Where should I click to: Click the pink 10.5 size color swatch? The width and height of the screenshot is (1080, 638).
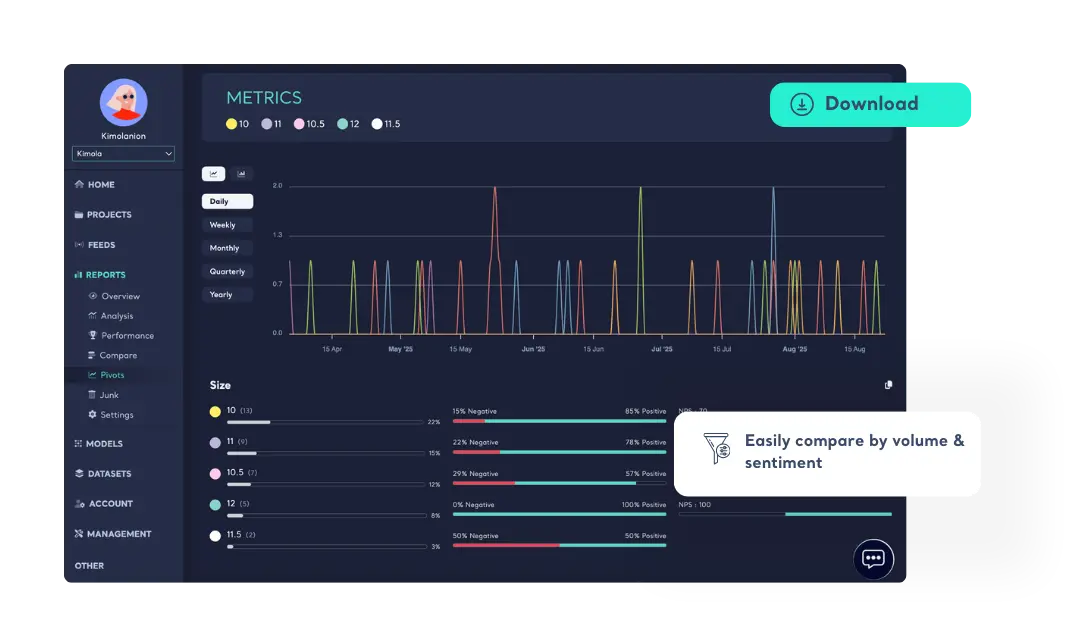215,474
